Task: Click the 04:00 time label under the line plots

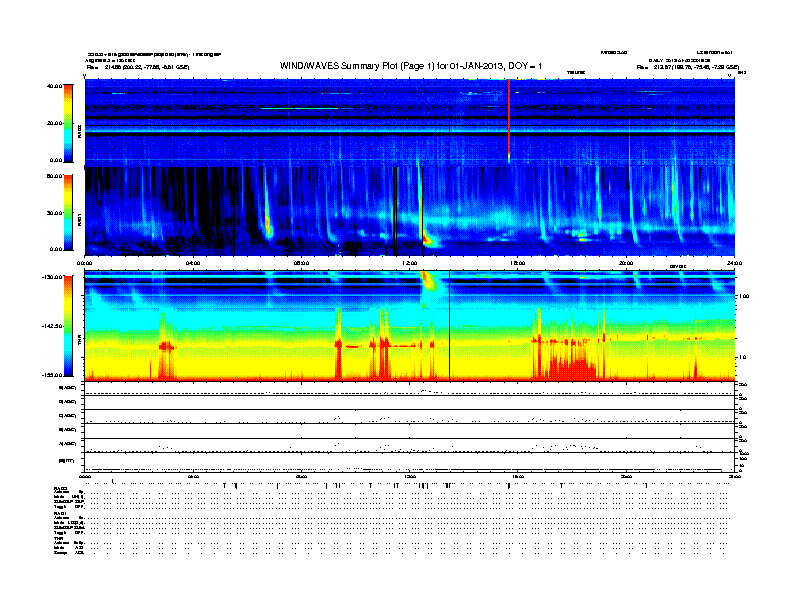Action: click(193, 476)
